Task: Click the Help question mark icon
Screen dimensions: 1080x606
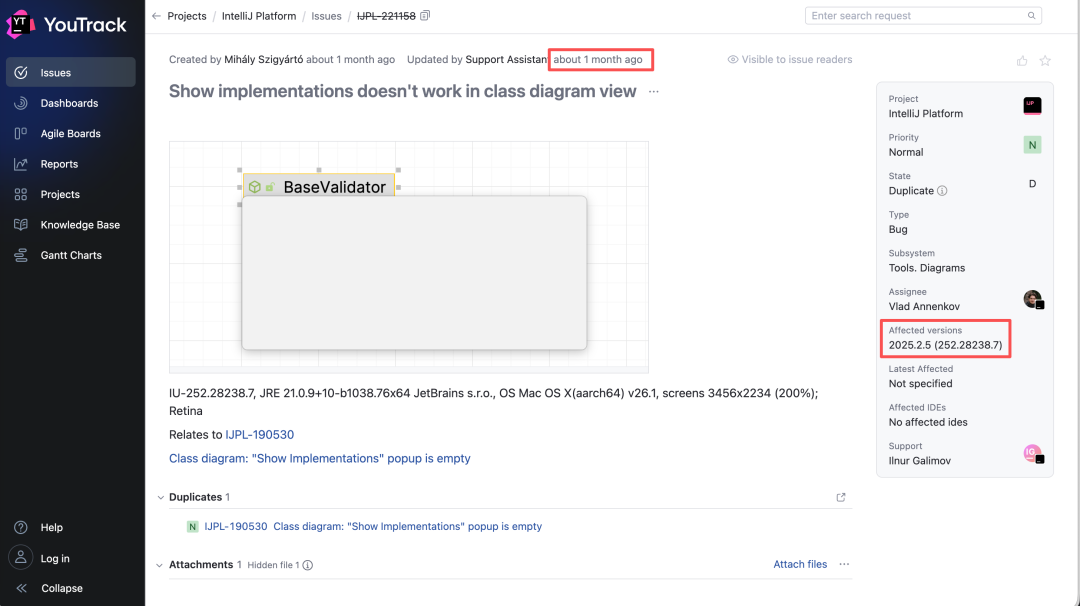Action: pos(21,527)
